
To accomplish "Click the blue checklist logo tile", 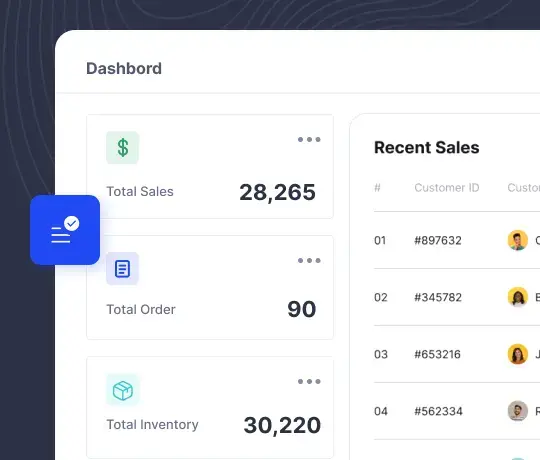I will pos(65,230).
